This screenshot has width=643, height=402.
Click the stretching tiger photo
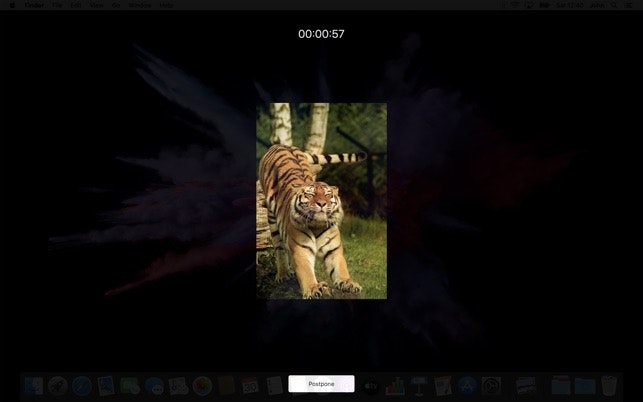coord(321,201)
